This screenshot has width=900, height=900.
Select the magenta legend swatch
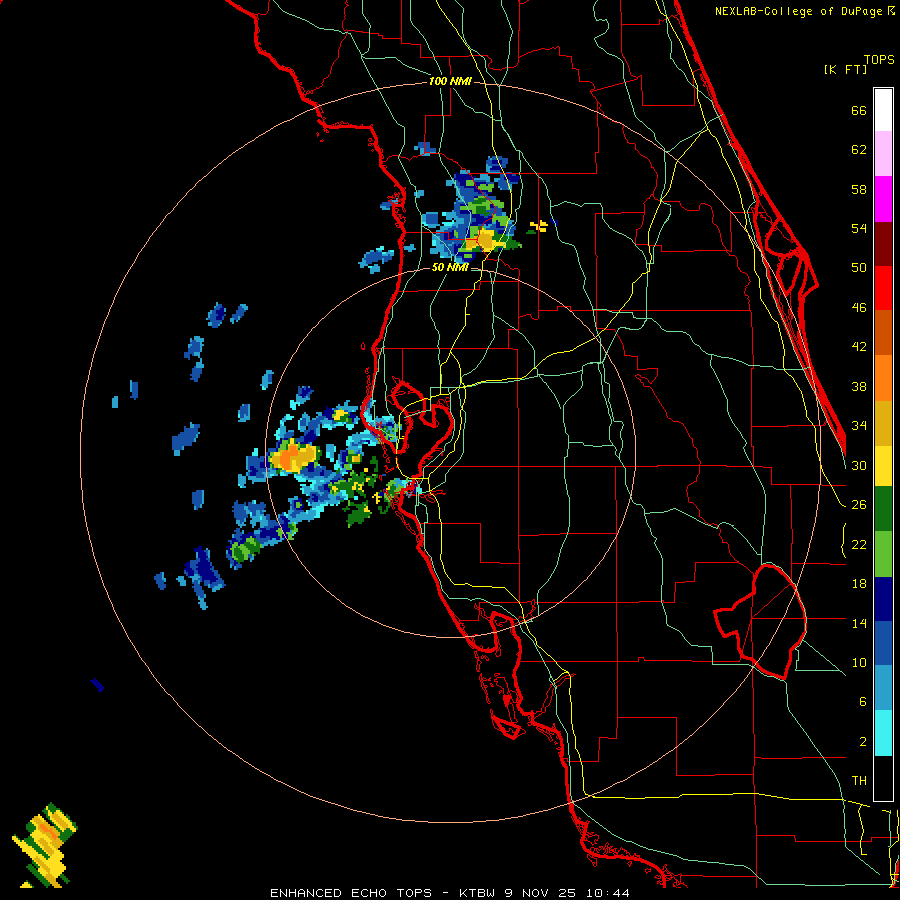[x=883, y=199]
